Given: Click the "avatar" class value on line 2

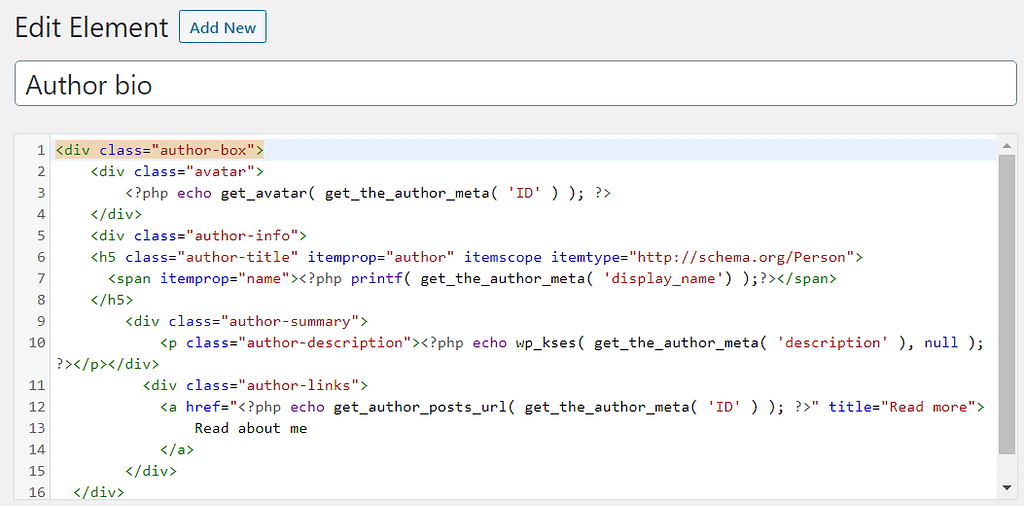Looking at the screenshot, I should 221,172.
